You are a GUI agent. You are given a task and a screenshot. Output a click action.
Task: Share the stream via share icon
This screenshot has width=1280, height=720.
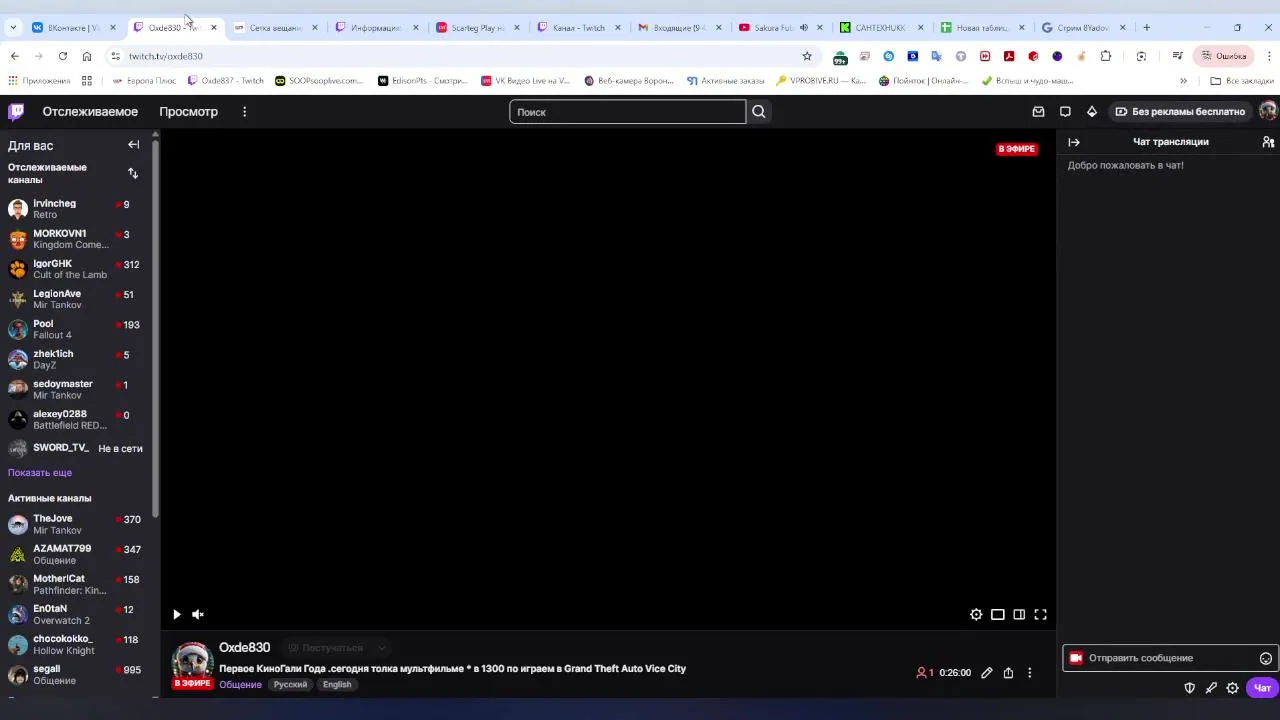tap(1008, 673)
